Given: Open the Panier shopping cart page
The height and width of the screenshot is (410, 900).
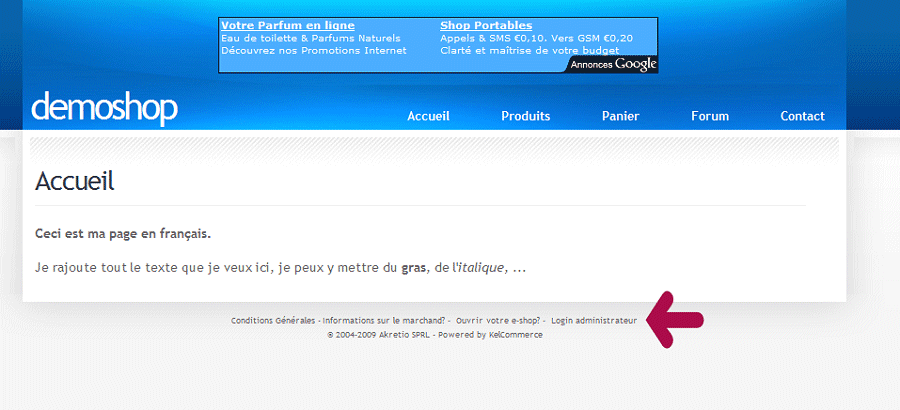Looking at the screenshot, I should 620,116.
